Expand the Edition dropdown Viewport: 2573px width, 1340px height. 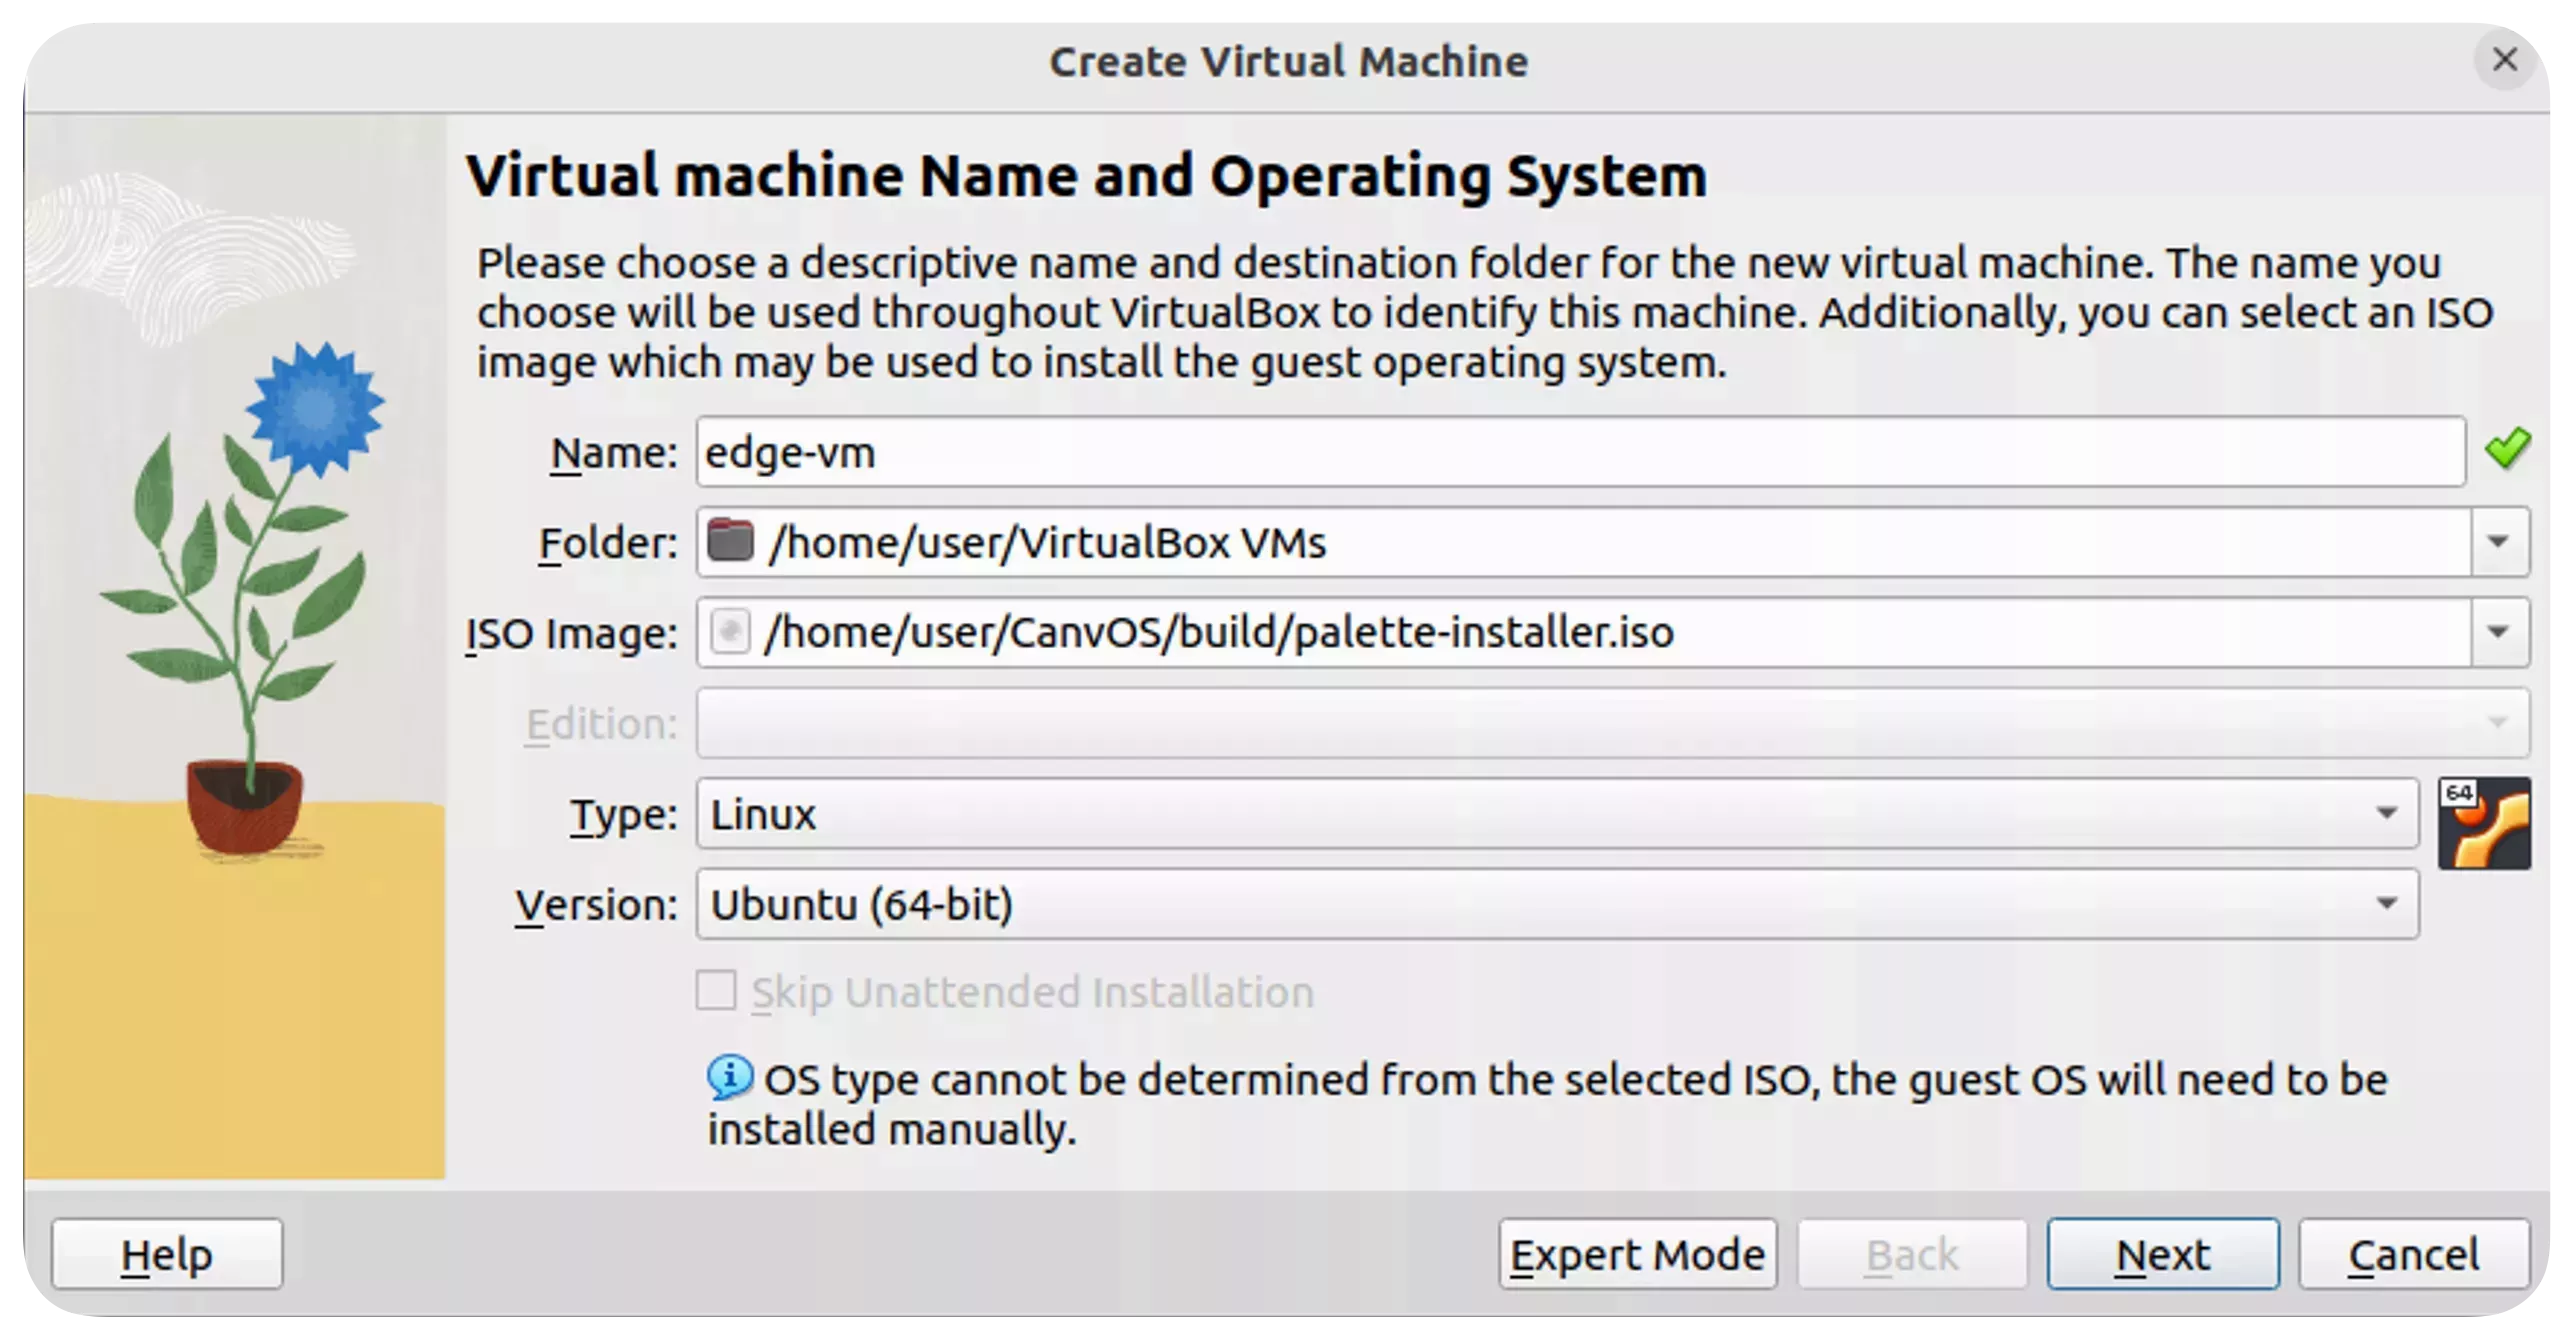point(1612,723)
